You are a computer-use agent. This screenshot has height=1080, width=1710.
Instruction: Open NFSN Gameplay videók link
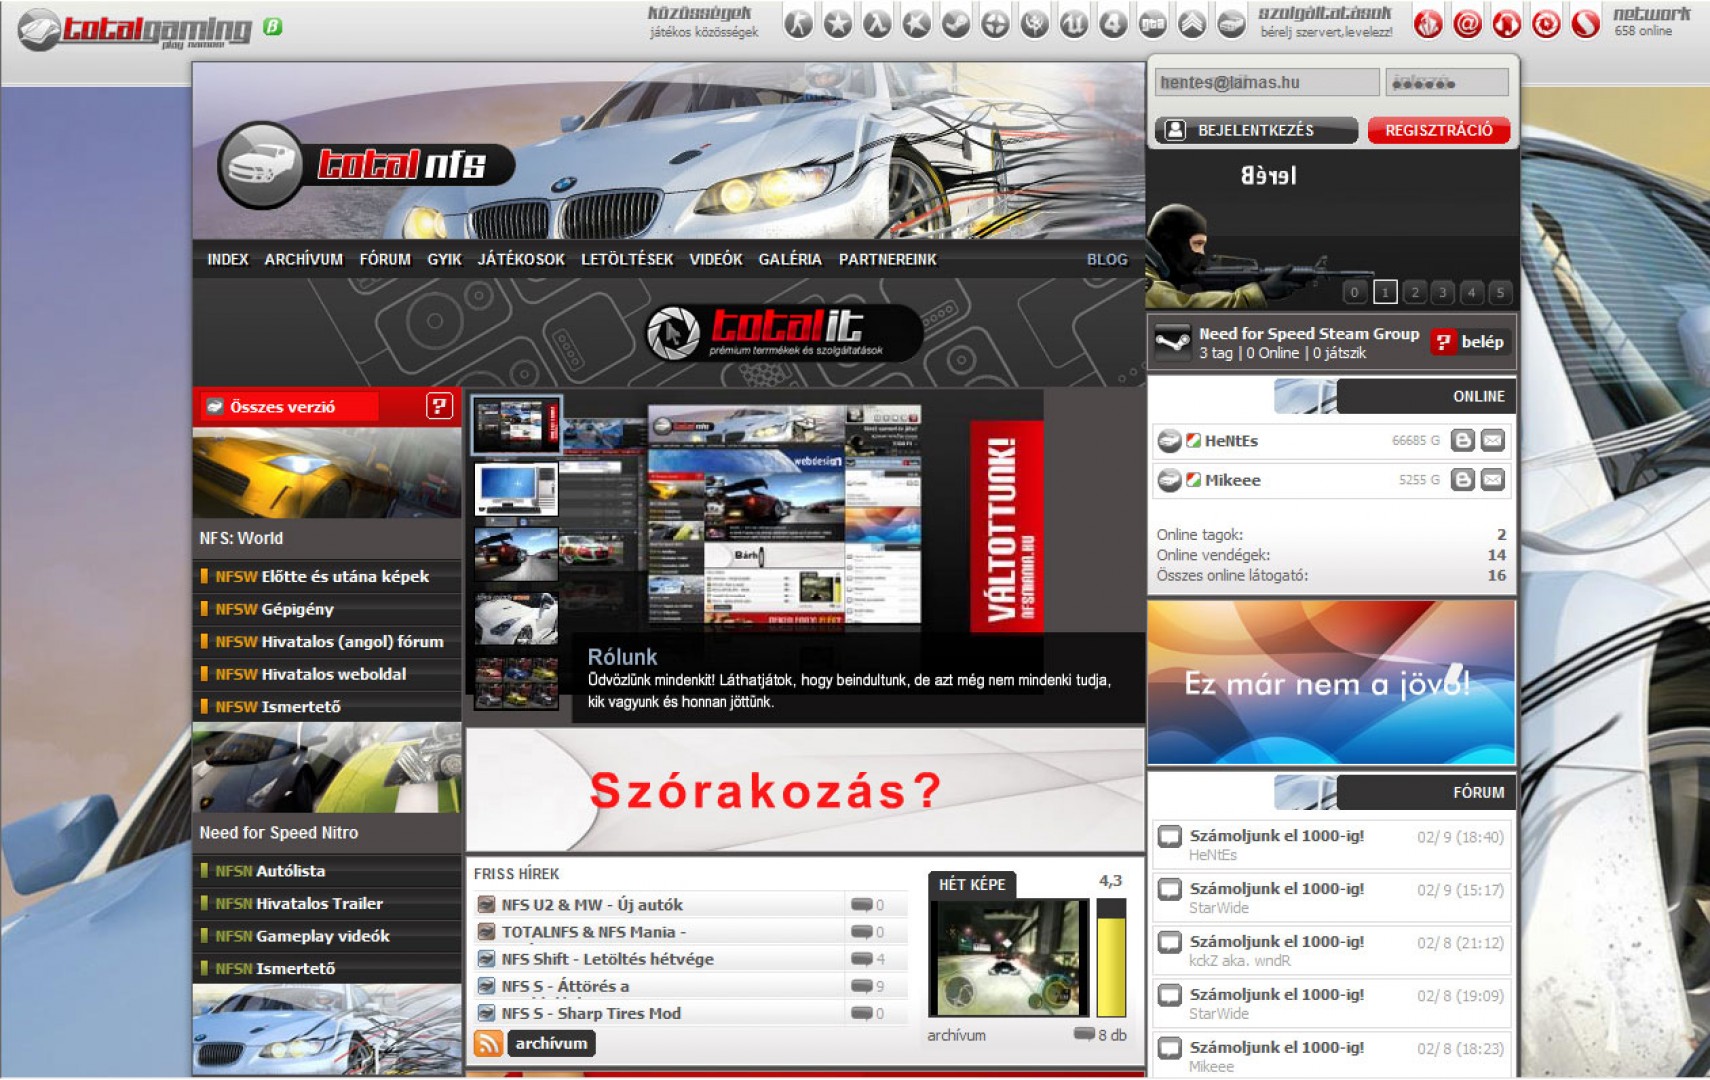click(302, 936)
